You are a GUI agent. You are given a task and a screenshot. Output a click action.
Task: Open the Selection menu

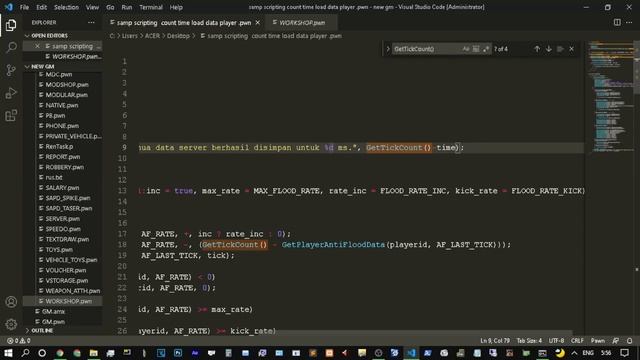66,7
